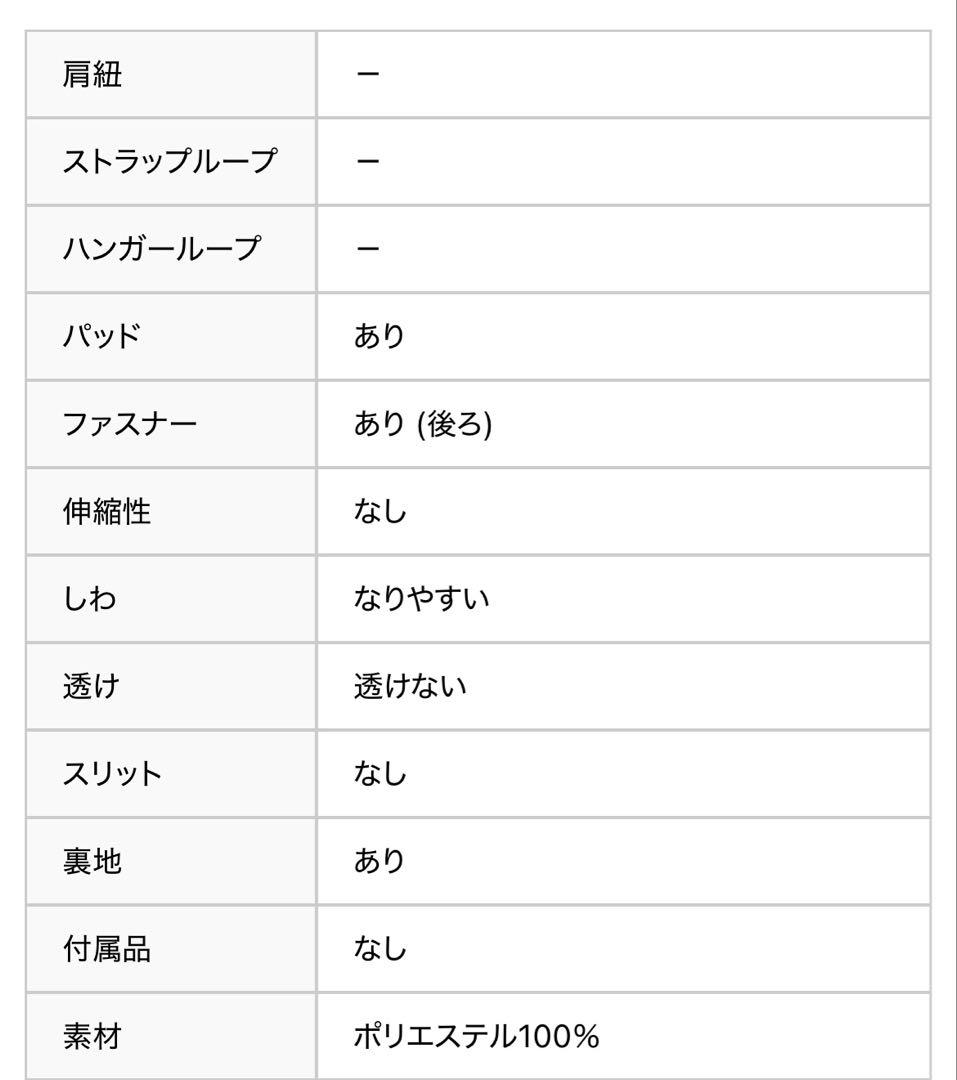Click the あり value beside パッド
The height and width of the screenshot is (1080, 957).
coord(380,336)
